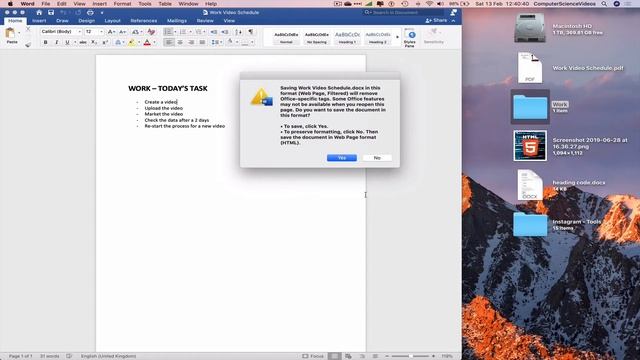
Task: Justify text alignment
Action: 202,42
